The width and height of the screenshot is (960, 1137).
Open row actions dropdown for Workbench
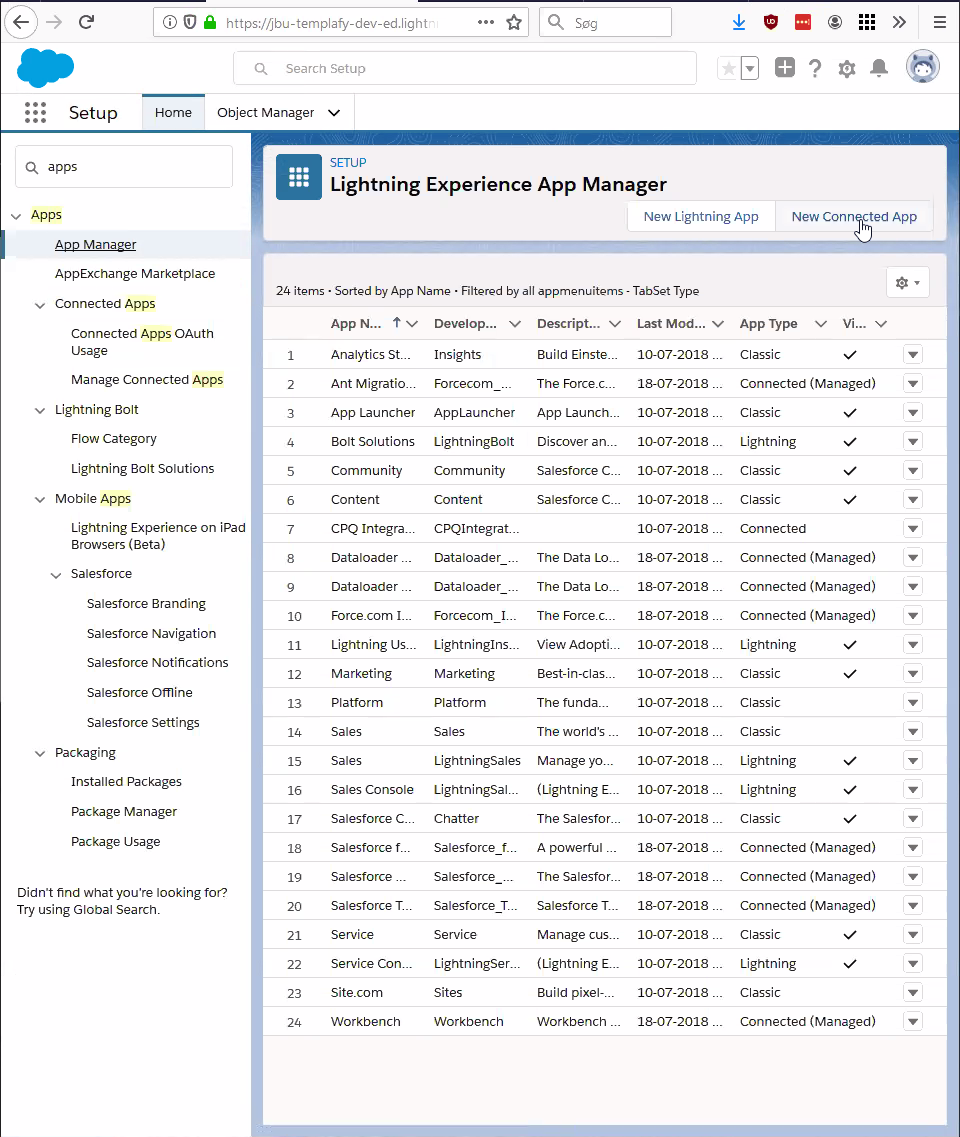913,1022
